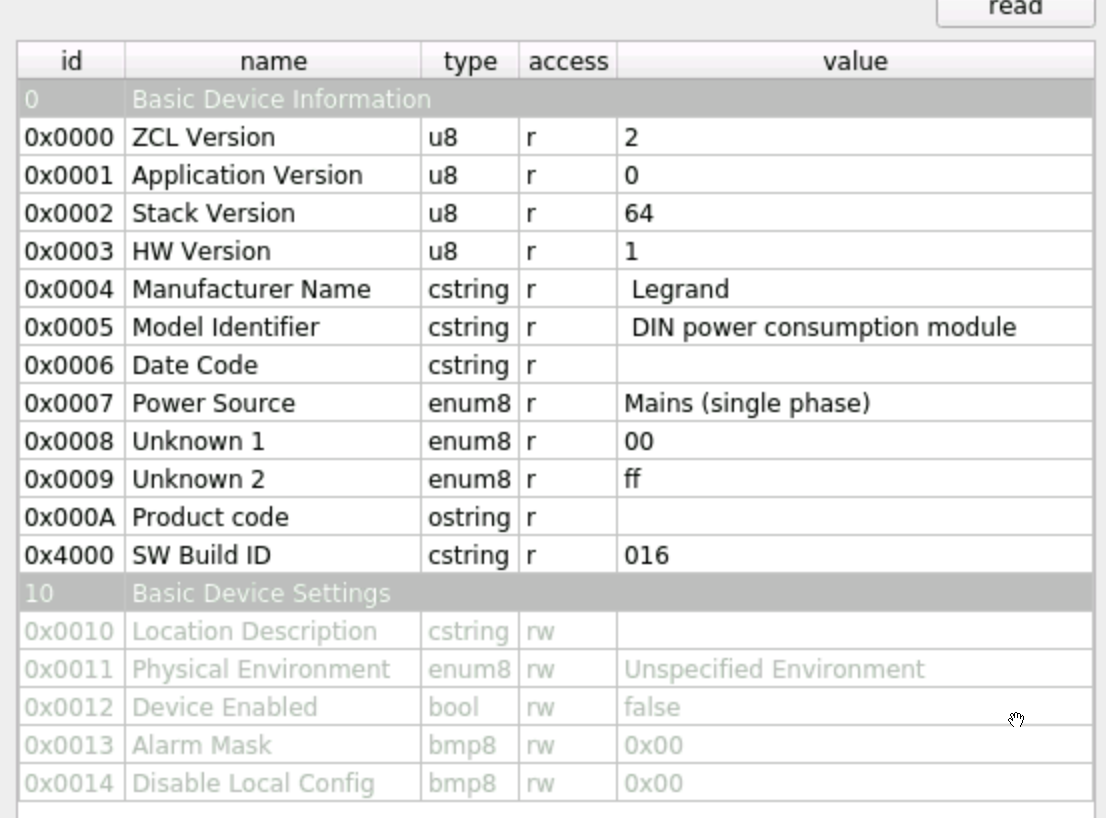Select the Location Description row

[556, 631]
